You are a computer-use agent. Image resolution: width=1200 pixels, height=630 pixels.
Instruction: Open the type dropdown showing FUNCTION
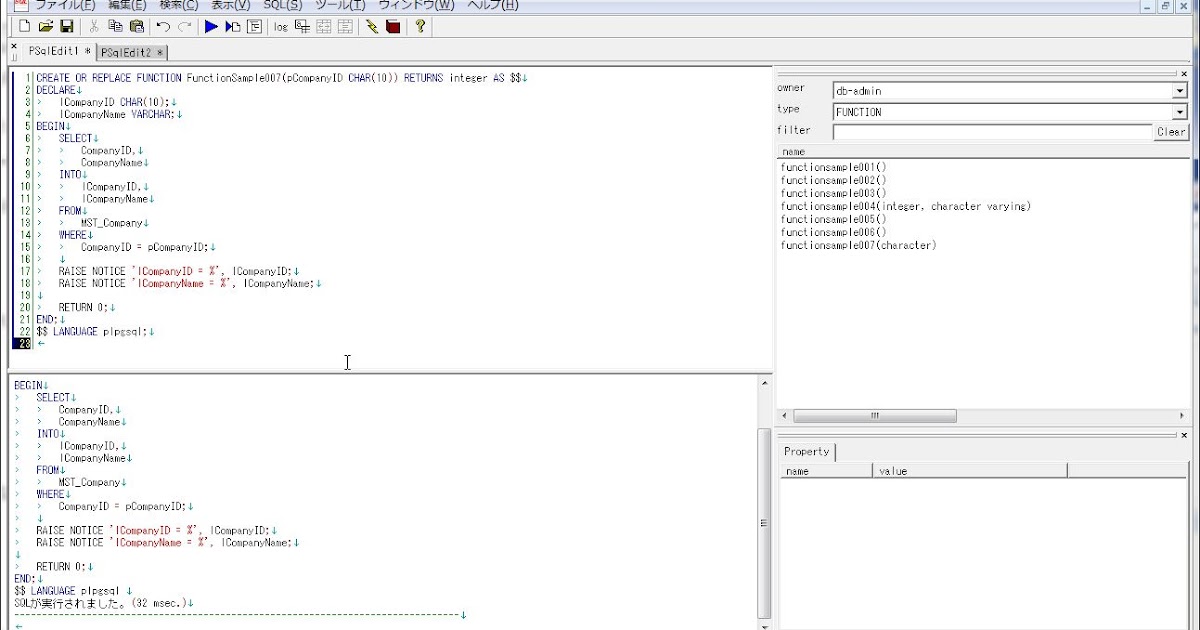(1181, 111)
